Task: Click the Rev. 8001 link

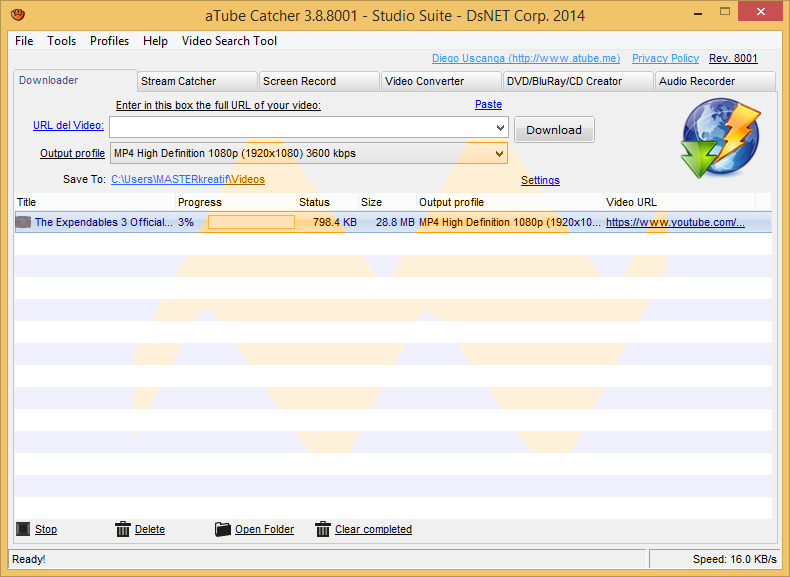Action: coord(733,58)
